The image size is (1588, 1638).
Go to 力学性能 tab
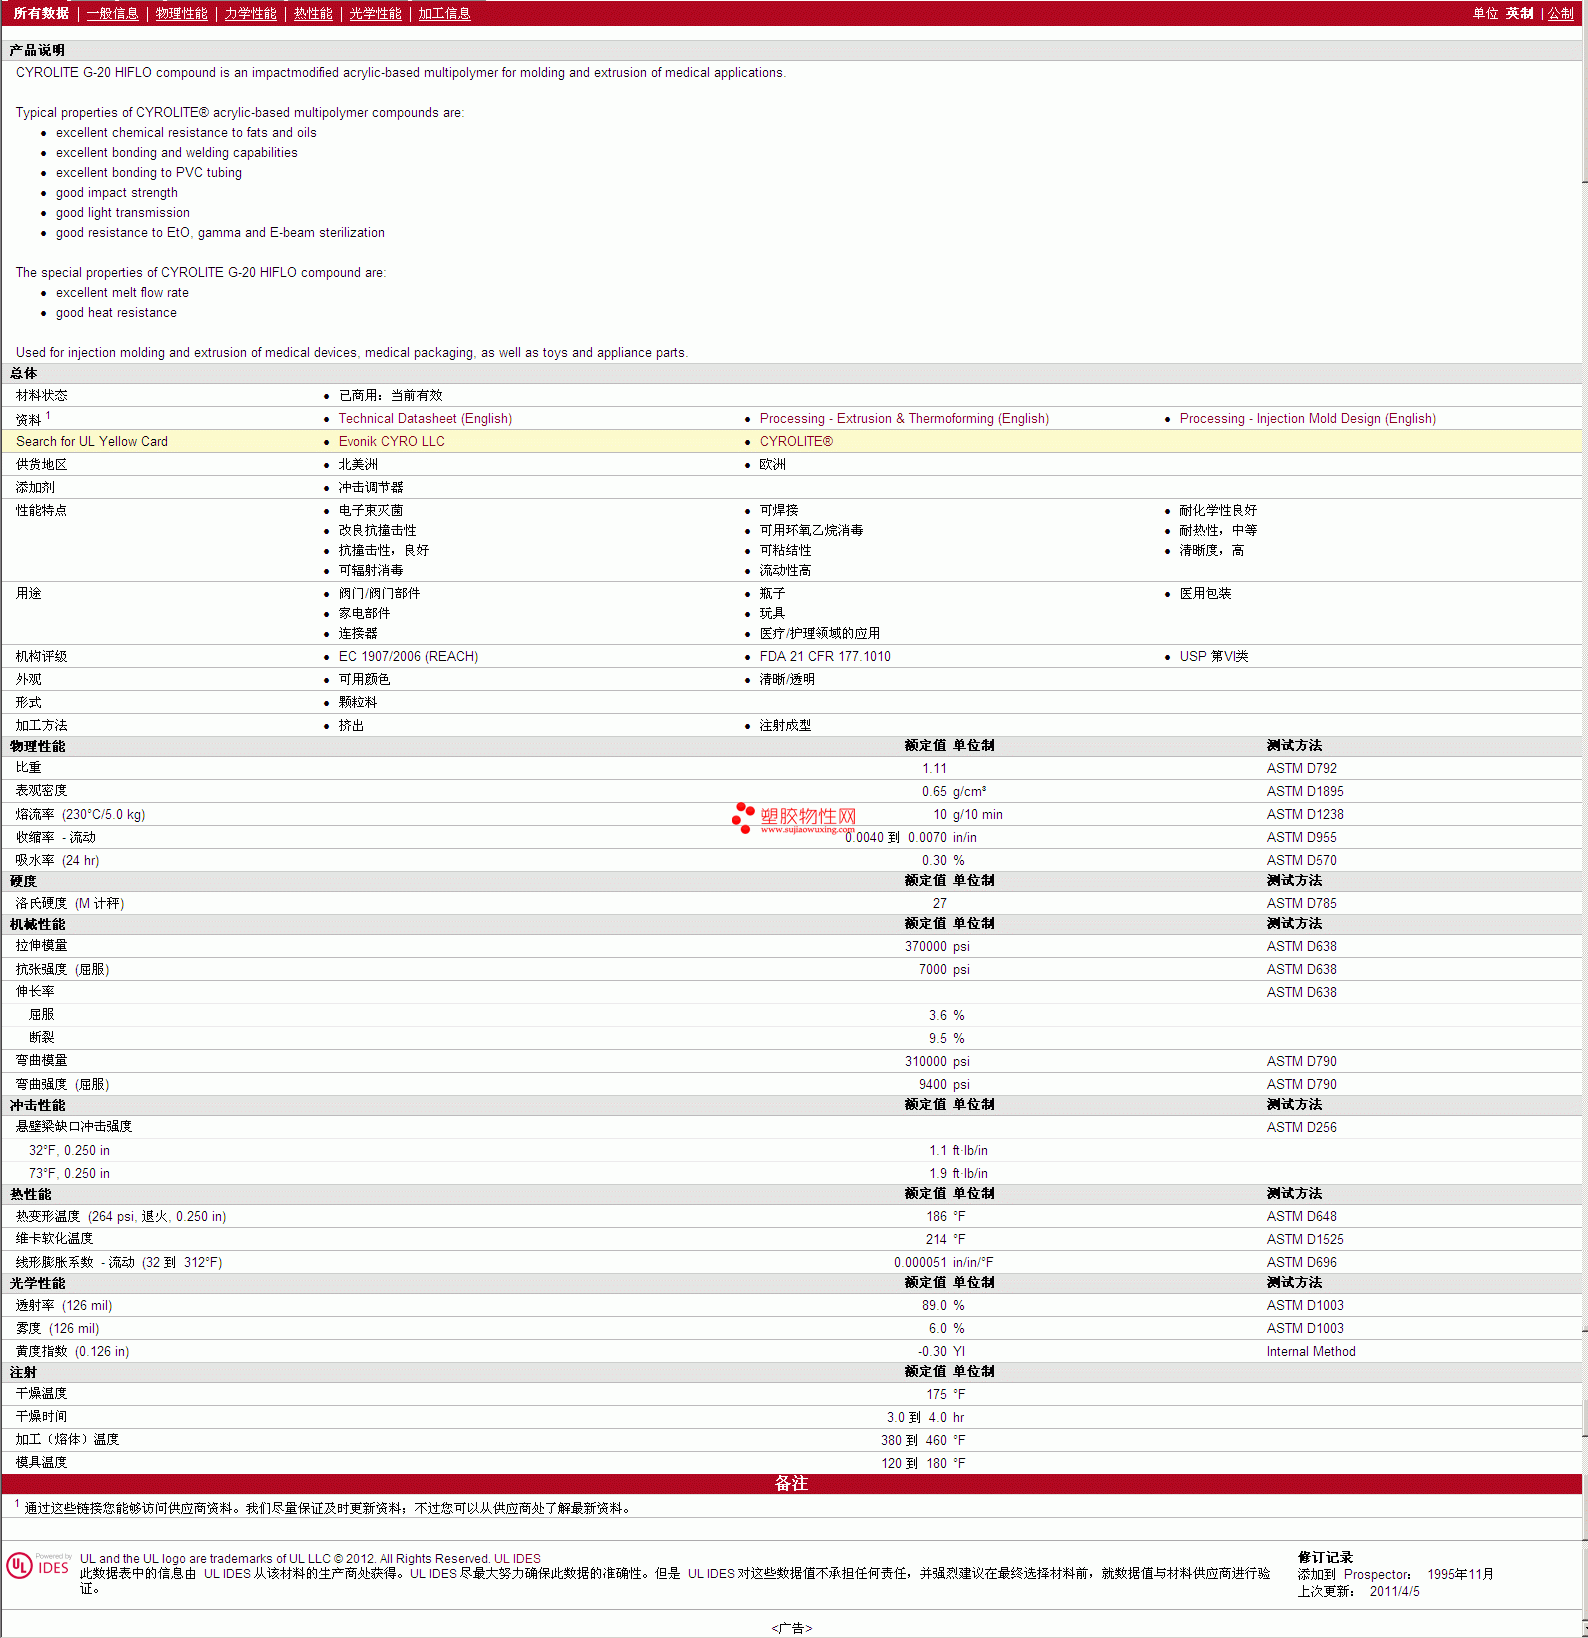click(250, 13)
